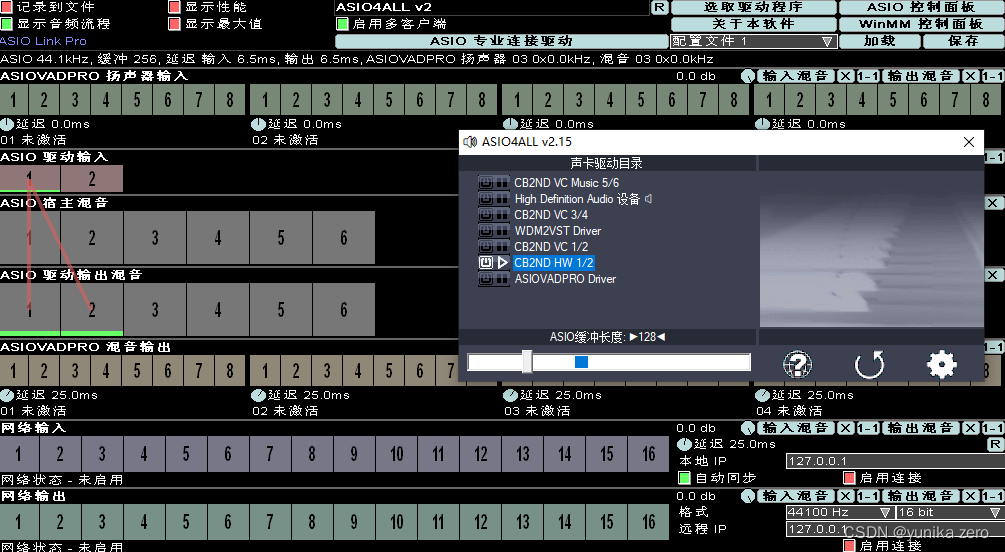Toggle power icon for ASIOVADPRO Driver

486,279
